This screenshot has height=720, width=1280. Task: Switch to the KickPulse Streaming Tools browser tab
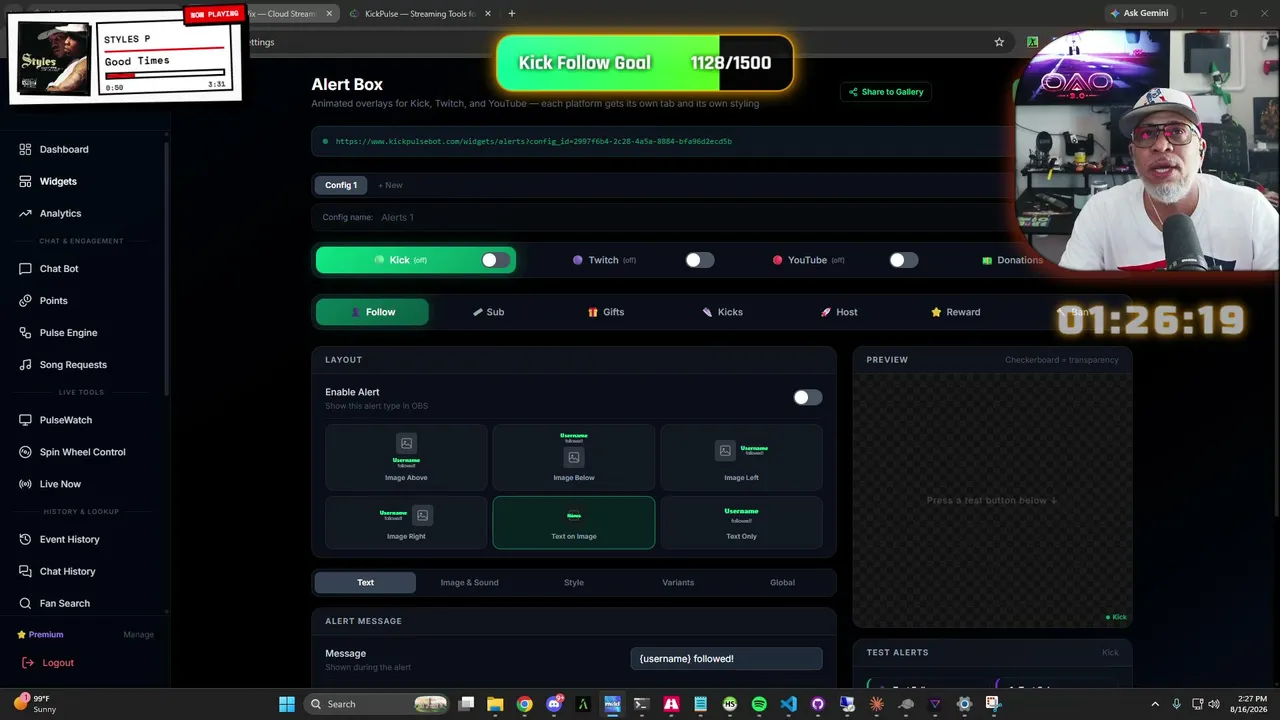click(420, 14)
